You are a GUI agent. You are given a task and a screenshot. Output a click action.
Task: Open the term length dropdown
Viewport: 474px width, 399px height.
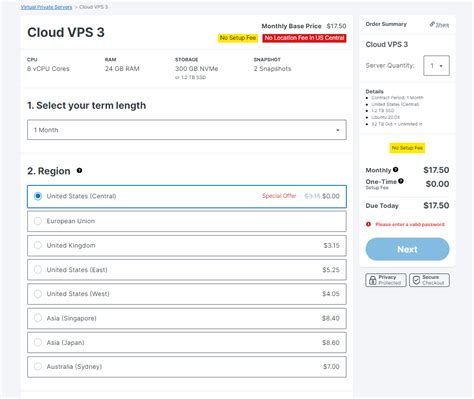tap(187, 130)
